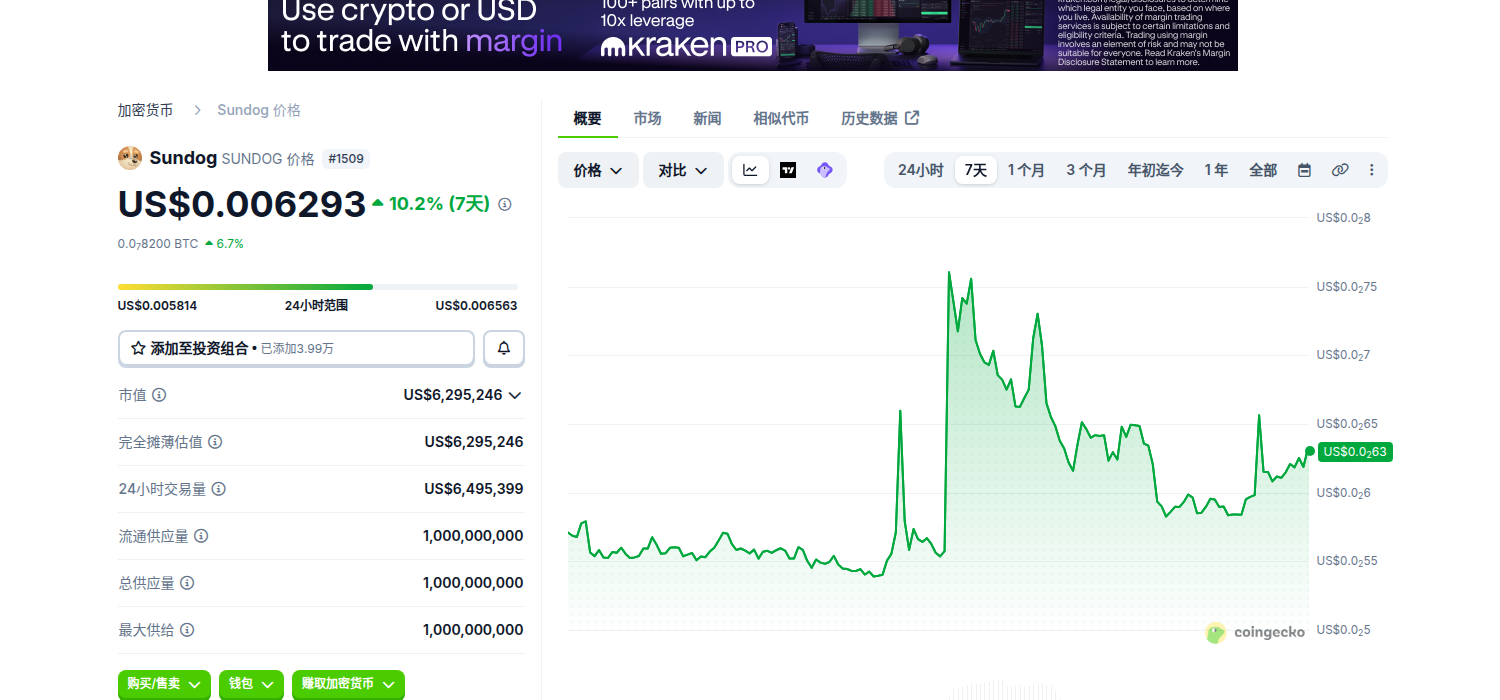Expand the market cap value chevron
The image size is (1500, 700).
point(515,395)
